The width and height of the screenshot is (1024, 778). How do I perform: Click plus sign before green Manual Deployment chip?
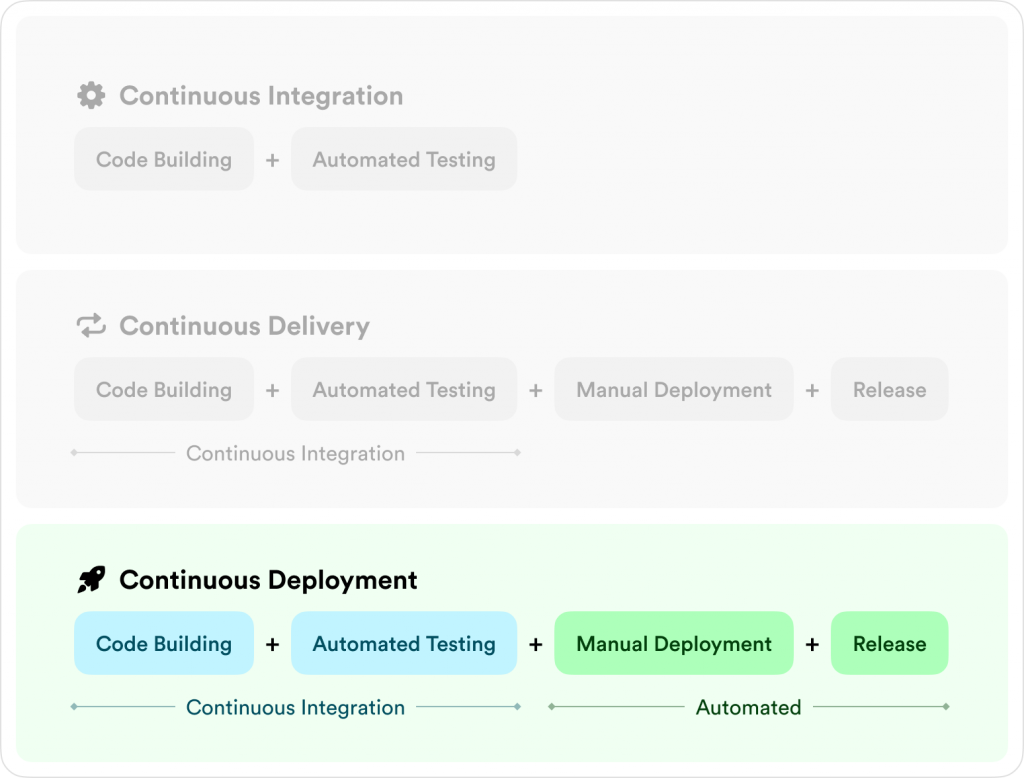pyautogui.click(x=536, y=644)
